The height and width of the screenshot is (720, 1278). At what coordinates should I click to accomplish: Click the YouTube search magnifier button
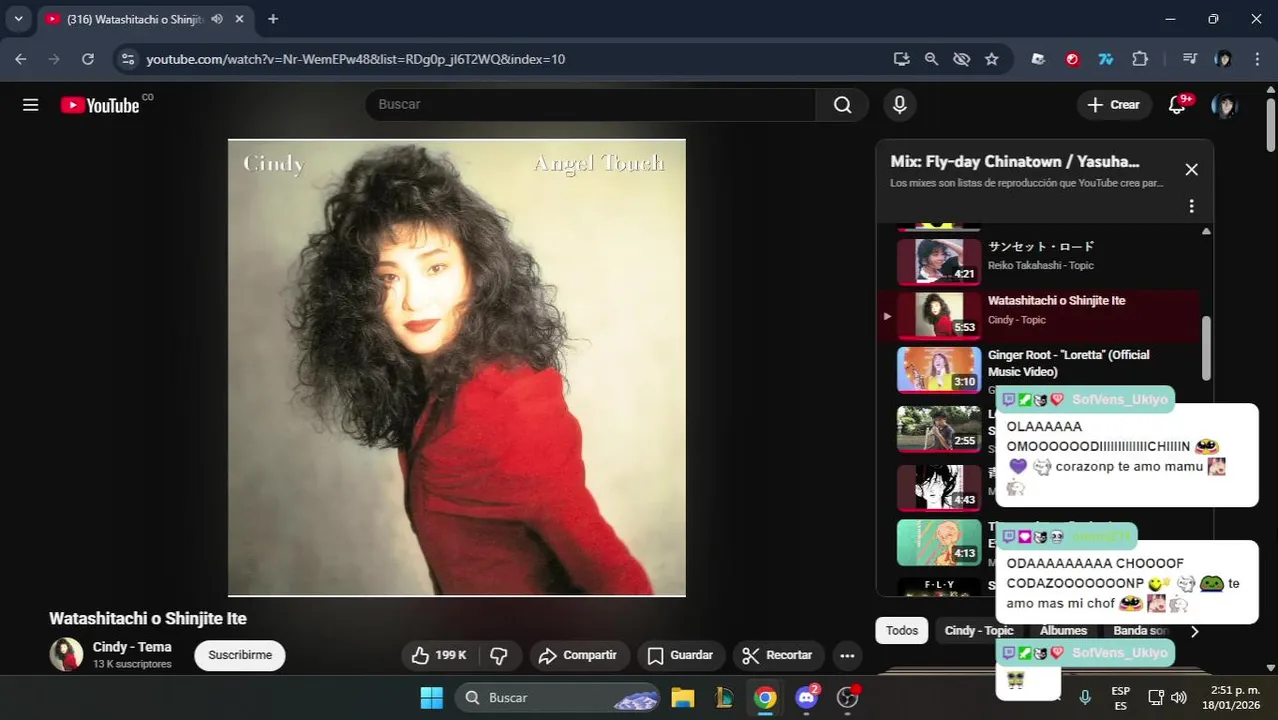click(843, 105)
